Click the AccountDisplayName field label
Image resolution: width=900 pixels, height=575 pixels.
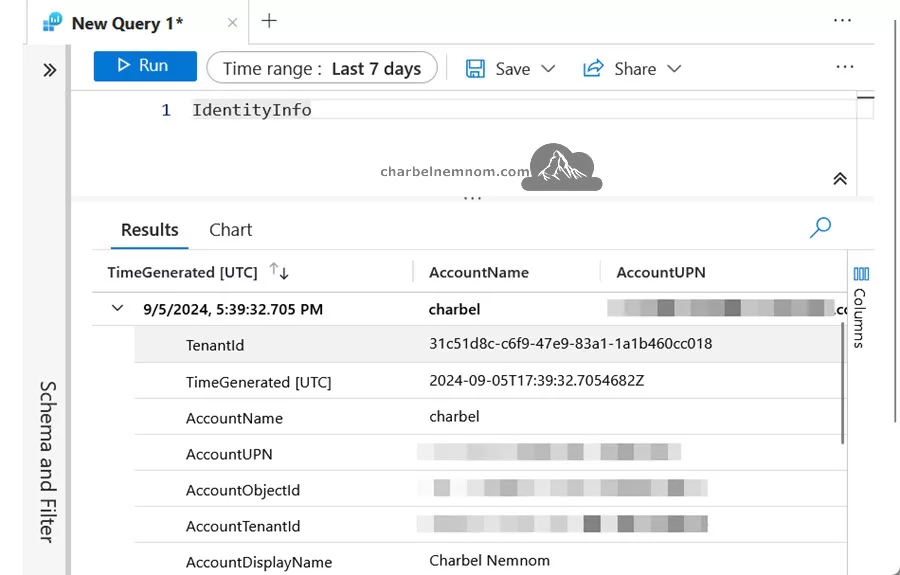point(259,562)
